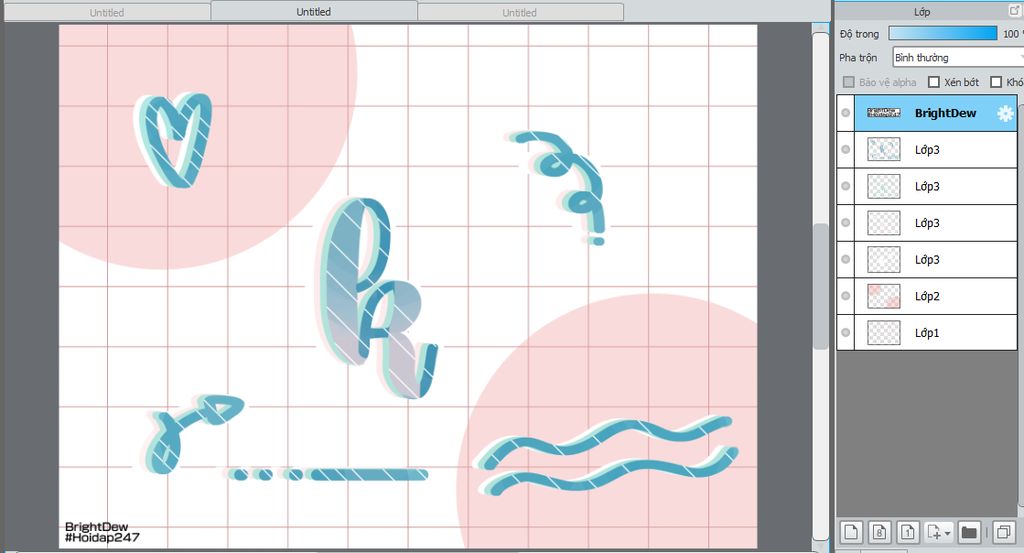Click the Lớp panel title
Screen dimensions: 1024x553
coord(921,12)
